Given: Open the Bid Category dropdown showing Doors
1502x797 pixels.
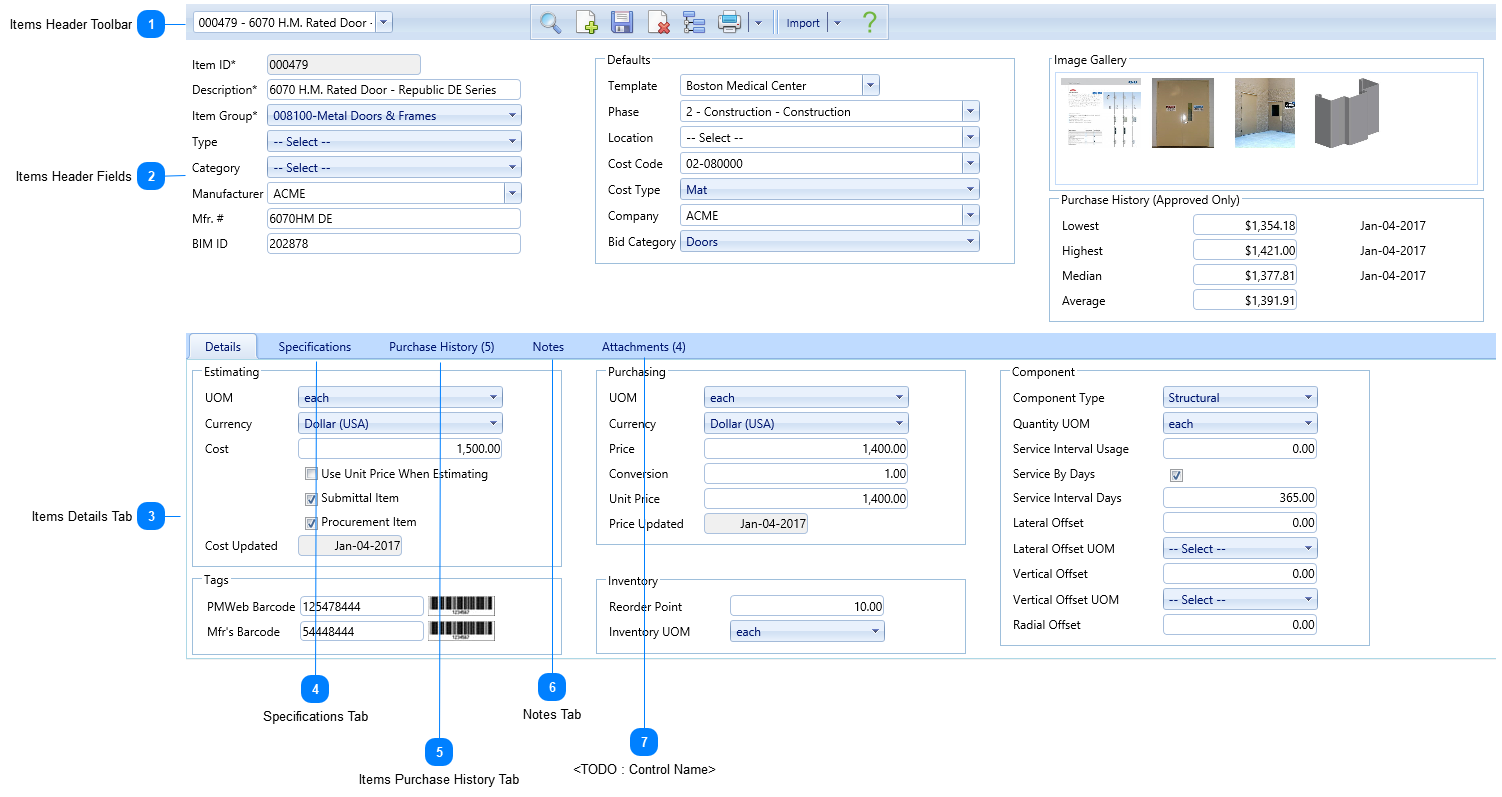Looking at the screenshot, I should 830,241.
